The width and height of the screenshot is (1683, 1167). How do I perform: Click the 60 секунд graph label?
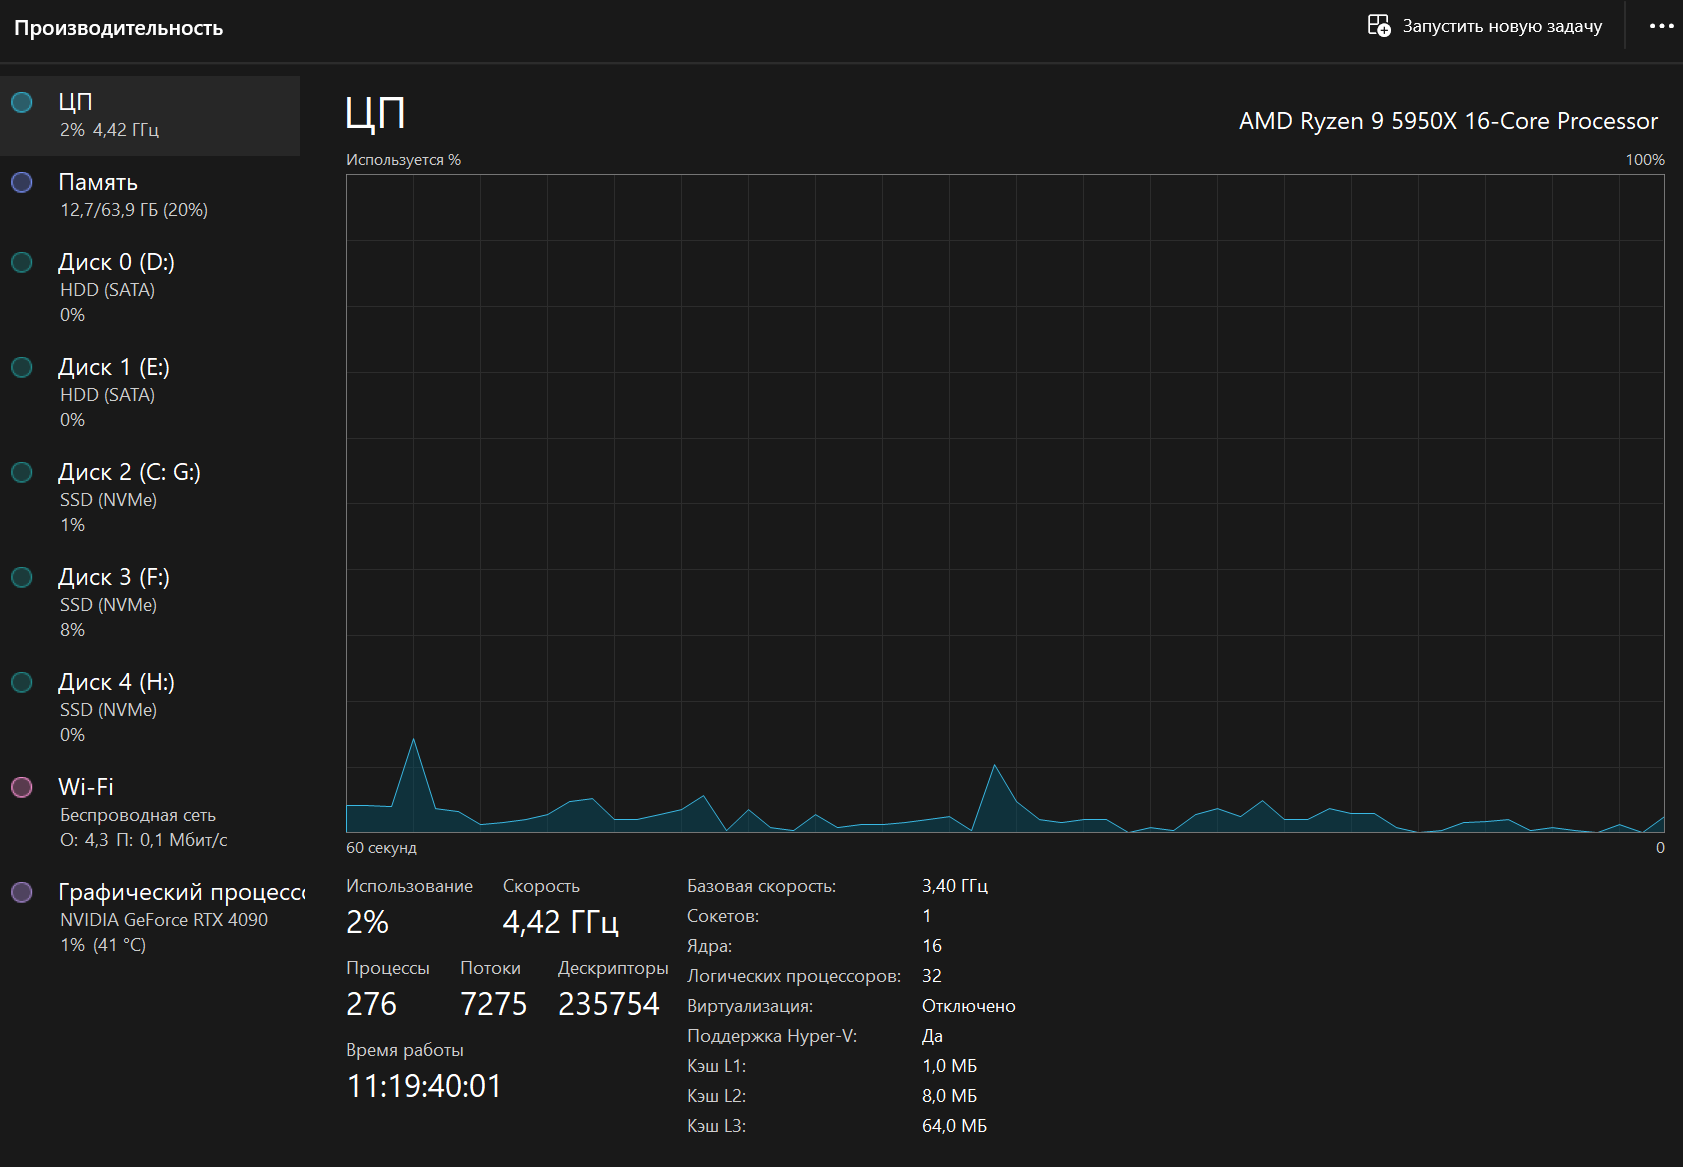point(381,848)
